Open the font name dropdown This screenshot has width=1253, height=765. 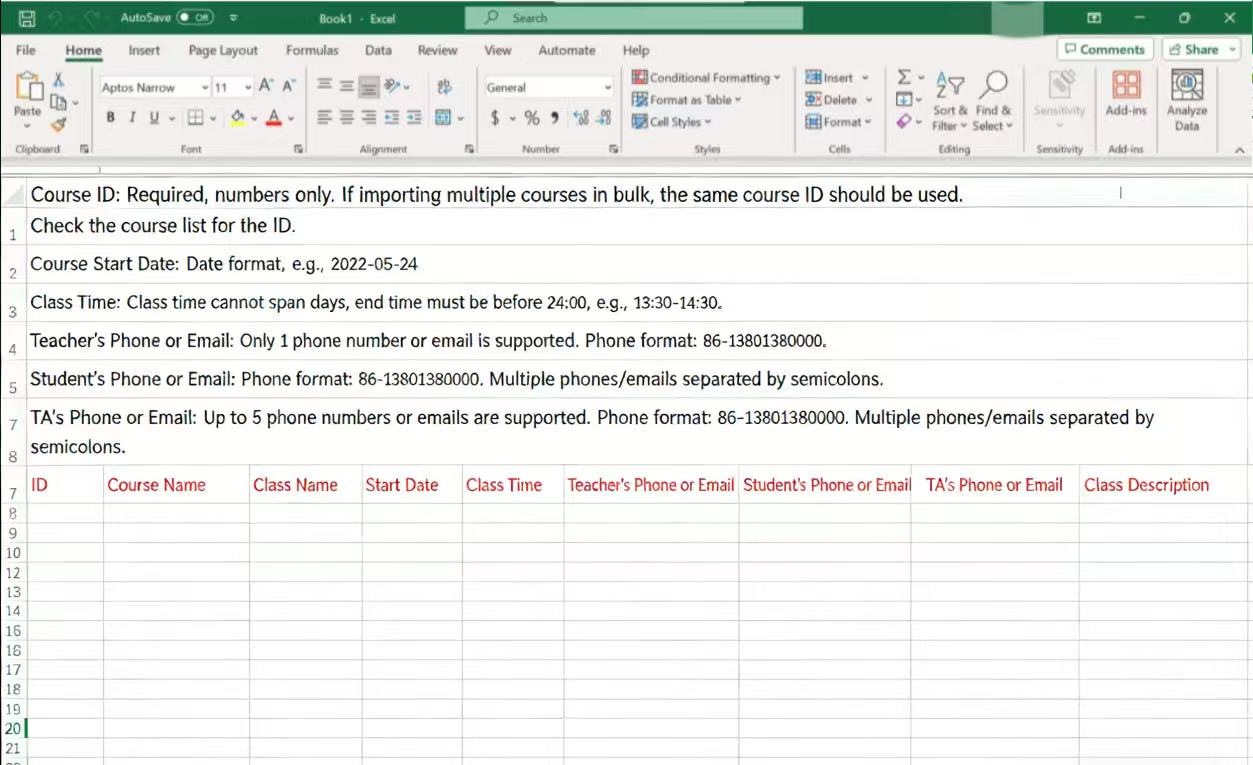[x=205, y=88]
